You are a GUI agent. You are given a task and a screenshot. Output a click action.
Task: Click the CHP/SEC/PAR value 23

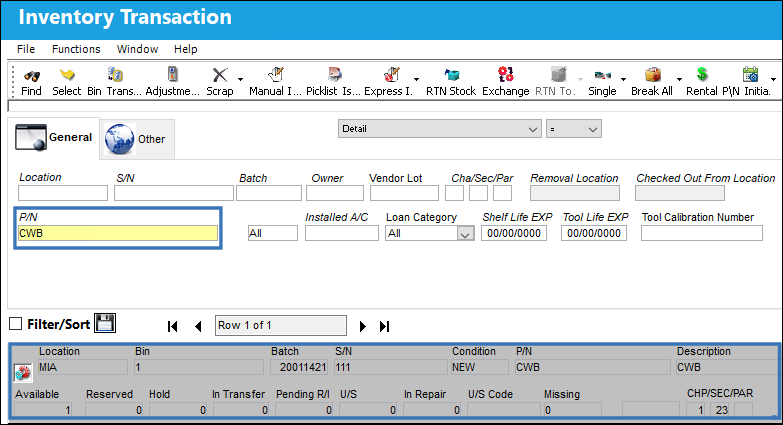pos(722,410)
